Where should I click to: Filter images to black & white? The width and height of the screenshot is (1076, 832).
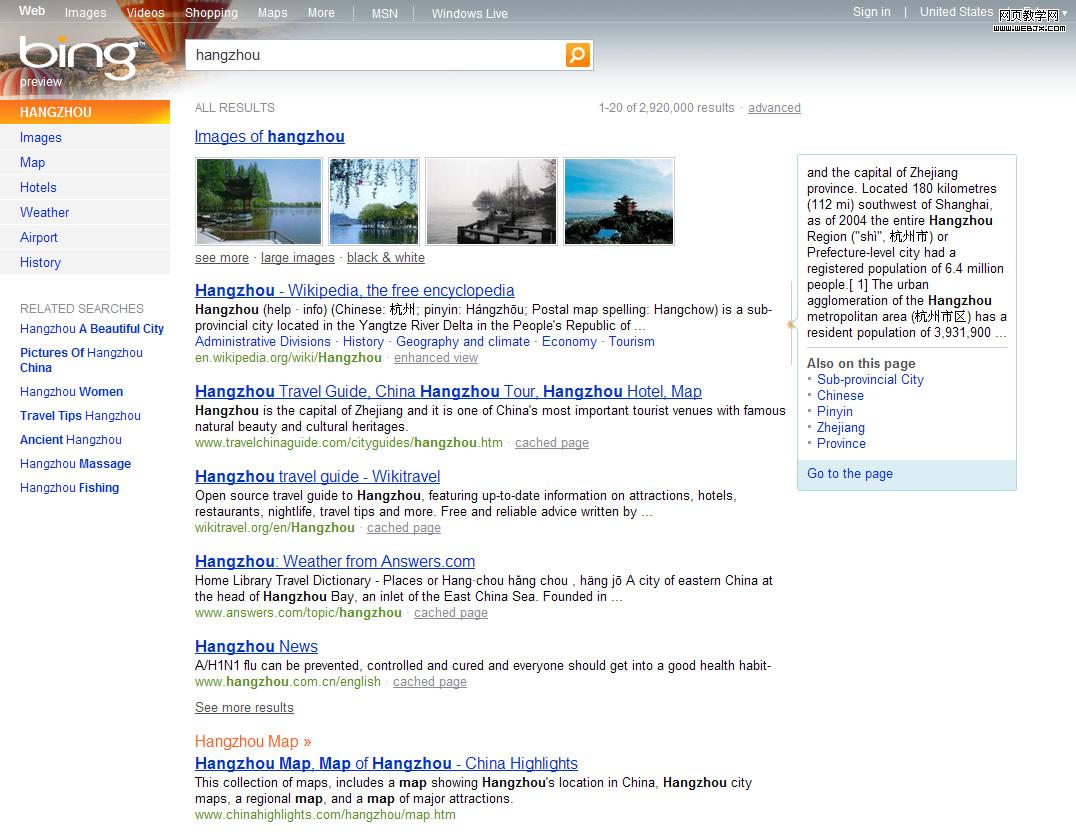386,257
